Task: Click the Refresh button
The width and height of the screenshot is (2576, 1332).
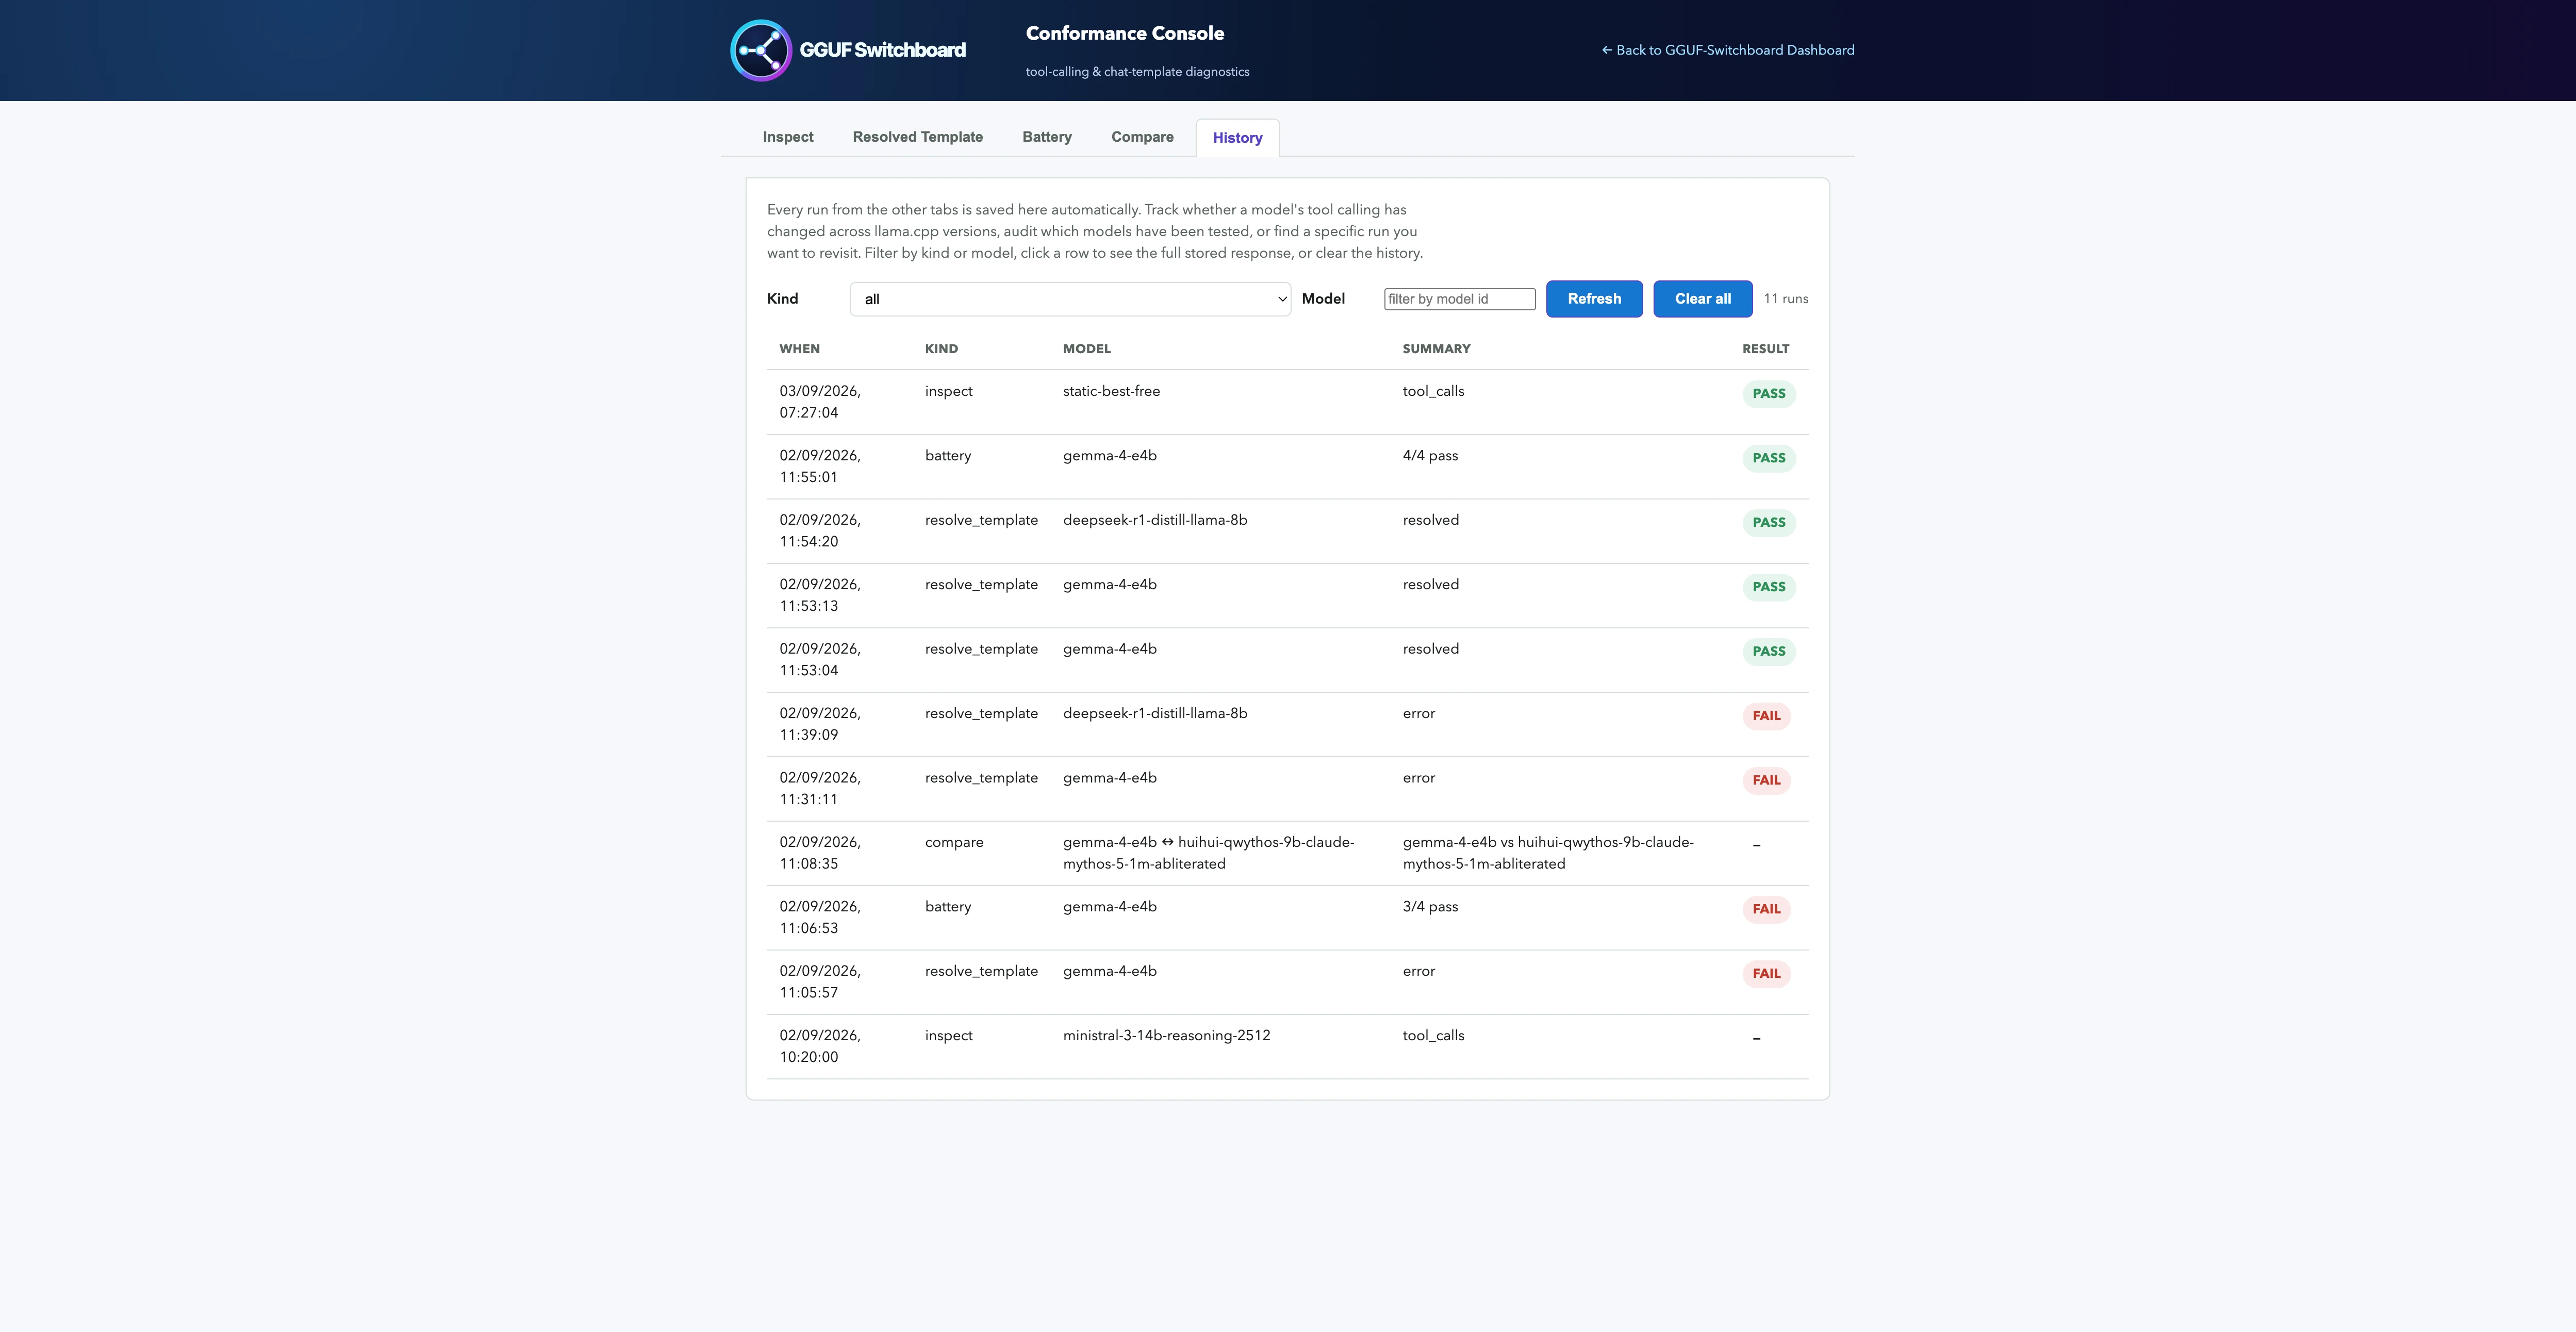Action: tap(1594, 299)
